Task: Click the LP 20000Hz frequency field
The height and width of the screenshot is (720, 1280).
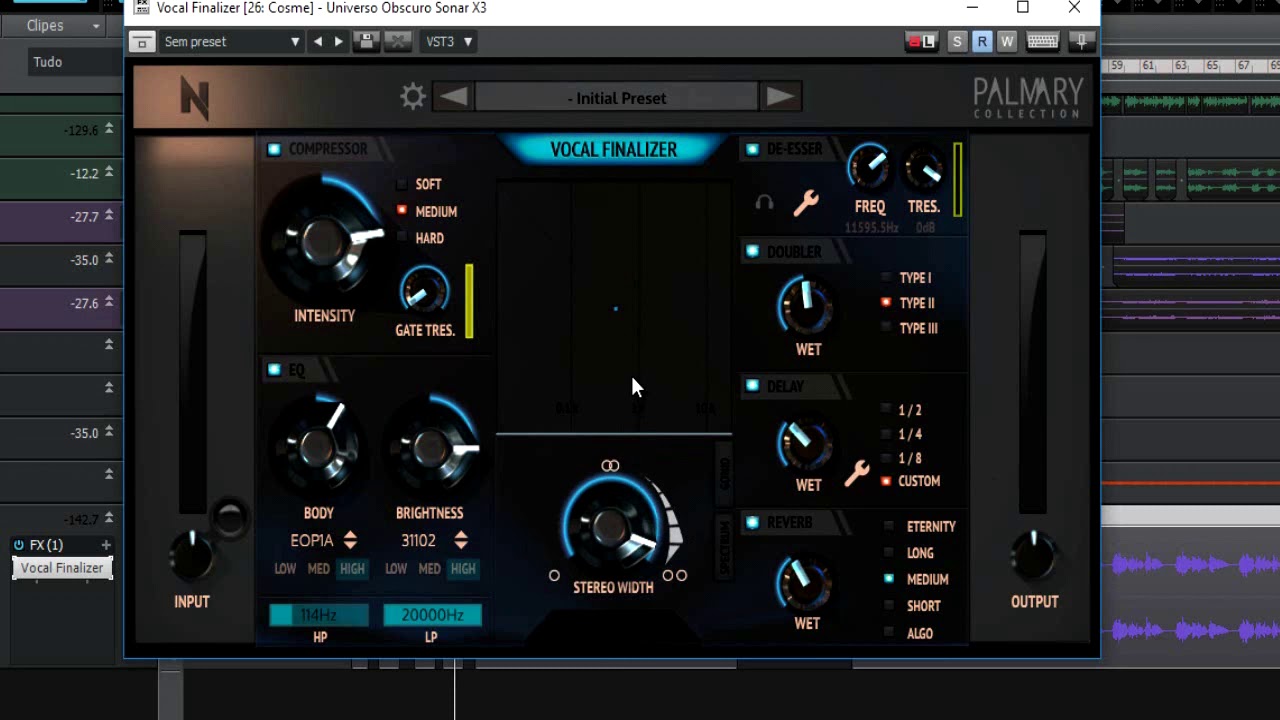Action: [432, 615]
